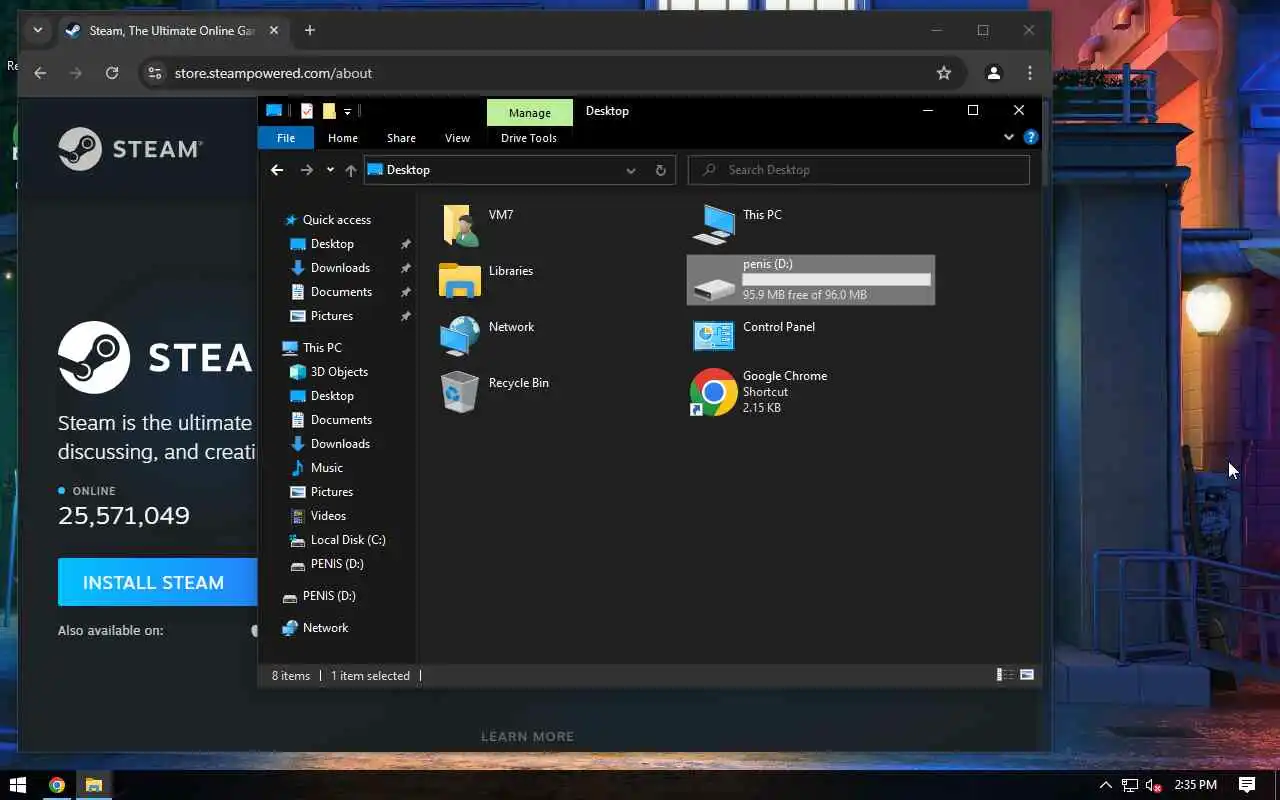Select the VM7 user folder icon
The height and width of the screenshot is (800, 1280).
[460, 225]
